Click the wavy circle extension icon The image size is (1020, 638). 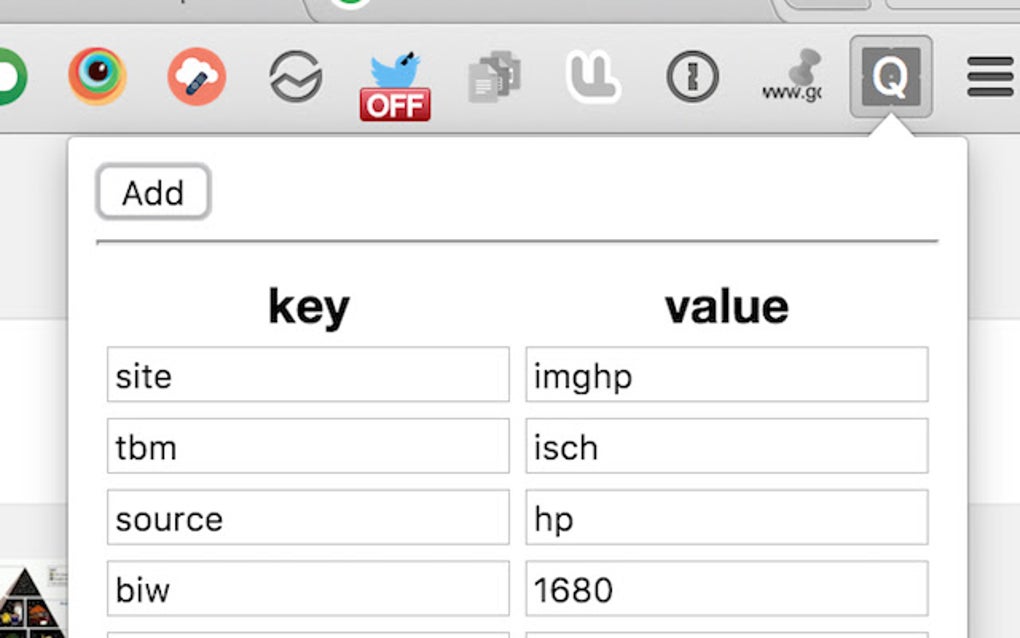296,77
